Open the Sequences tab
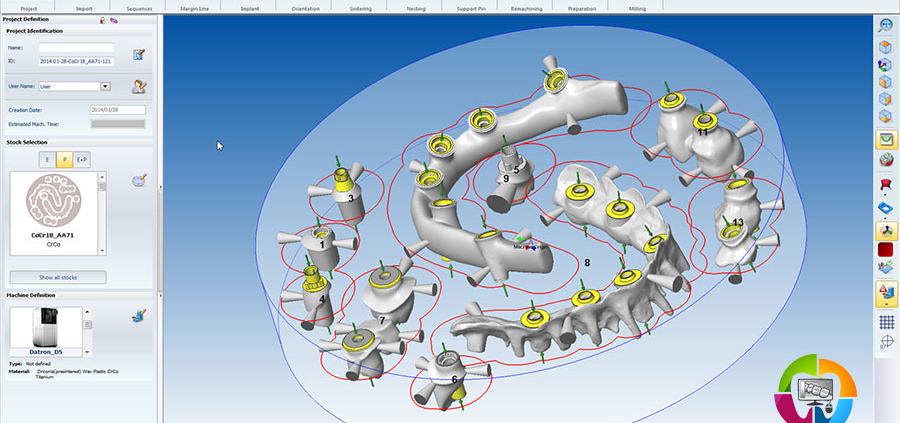The height and width of the screenshot is (423, 900). pyautogui.click(x=138, y=7)
